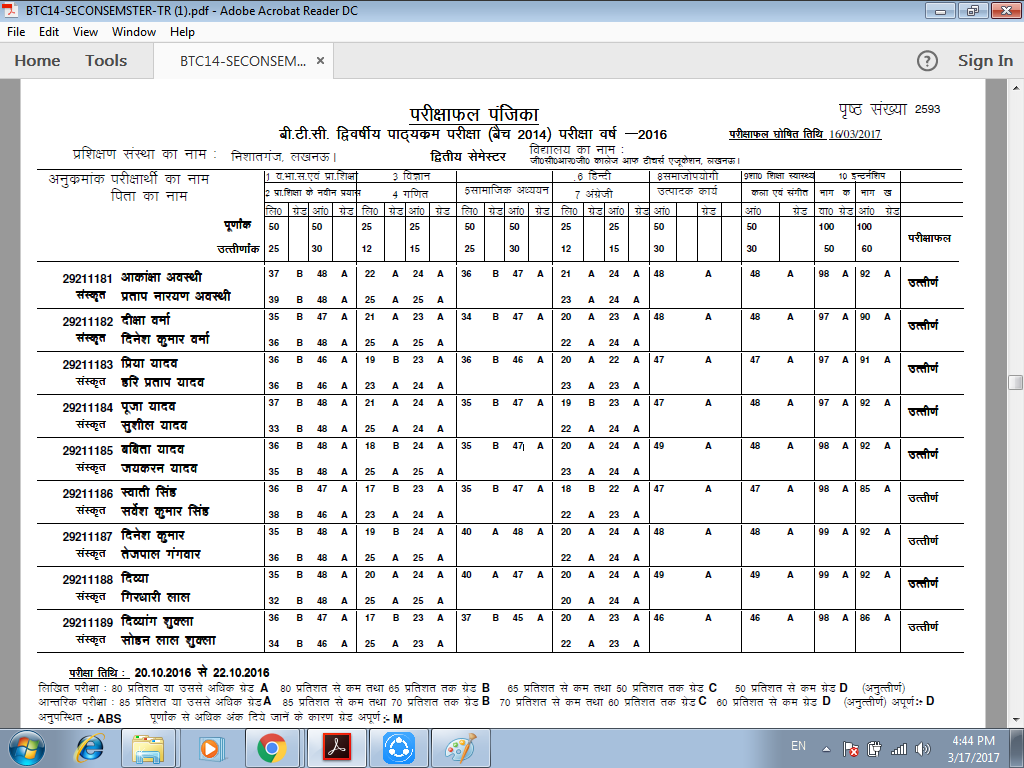
Task: Click the declared date 16/03/2017
Action: [855, 134]
